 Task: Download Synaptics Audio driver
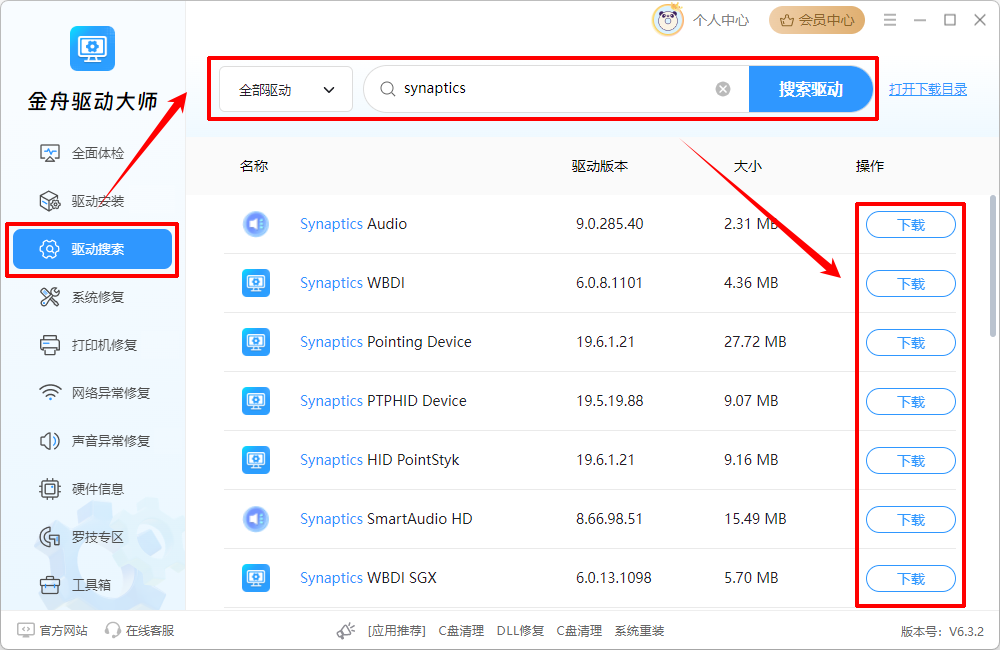(911, 225)
